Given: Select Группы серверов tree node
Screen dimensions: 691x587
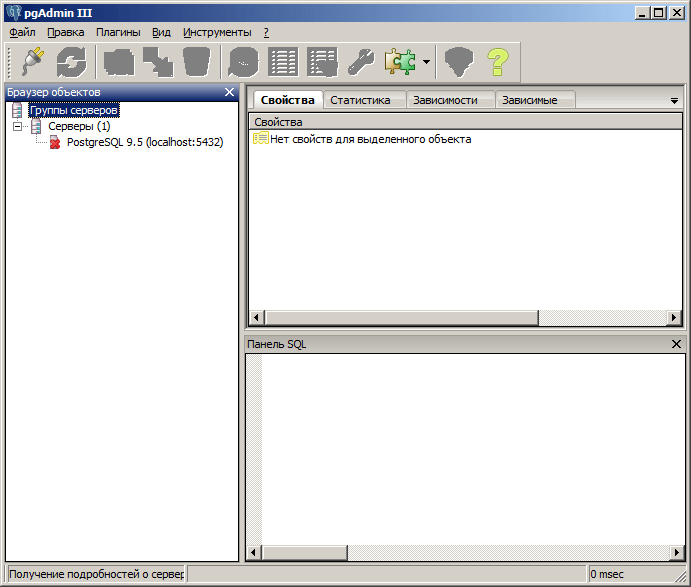Looking at the screenshot, I should click(74, 110).
